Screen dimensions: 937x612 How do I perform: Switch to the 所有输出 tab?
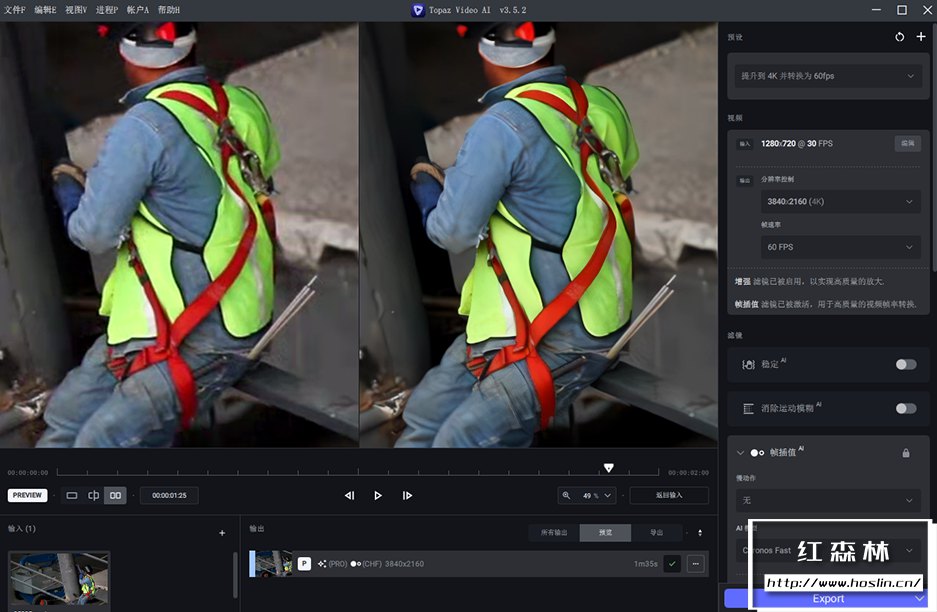pyautogui.click(x=553, y=533)
